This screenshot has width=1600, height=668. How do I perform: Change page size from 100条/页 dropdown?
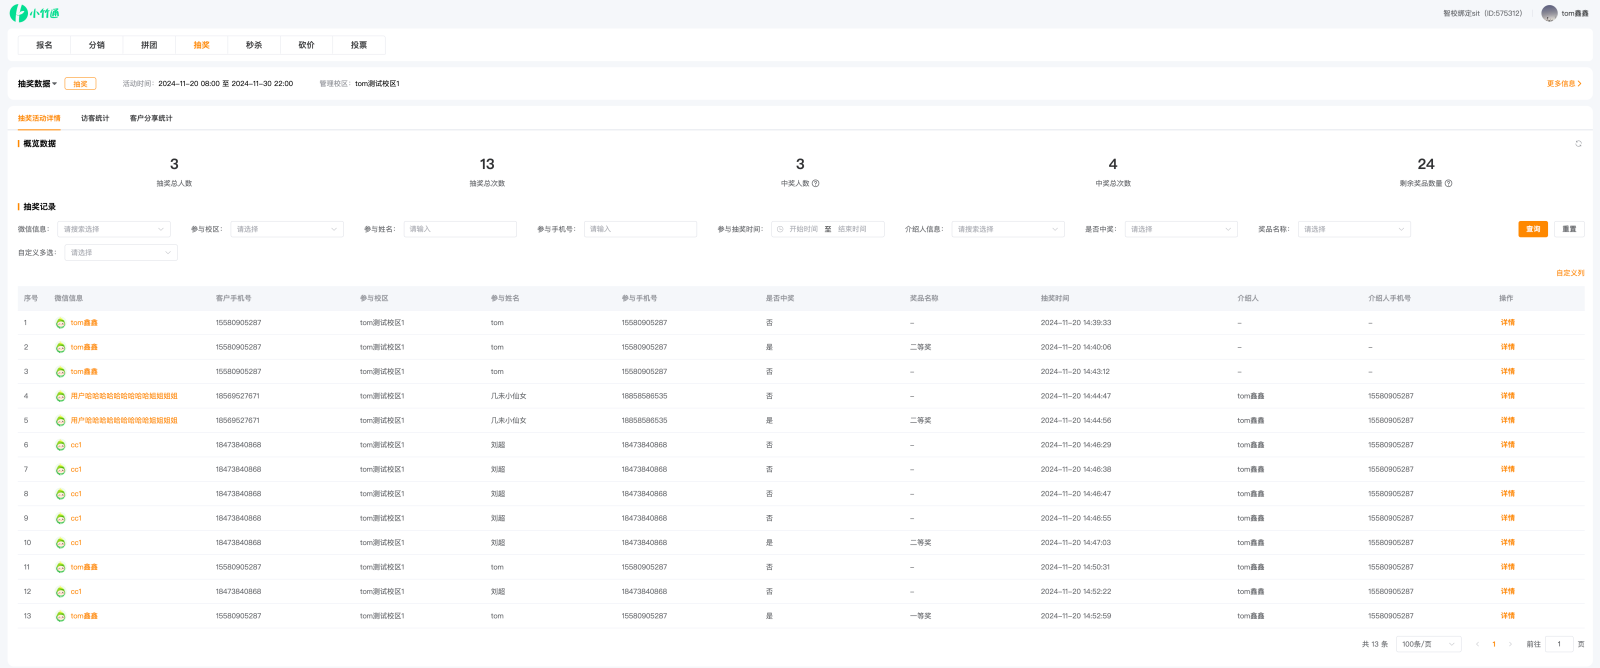coord(1429,644)
